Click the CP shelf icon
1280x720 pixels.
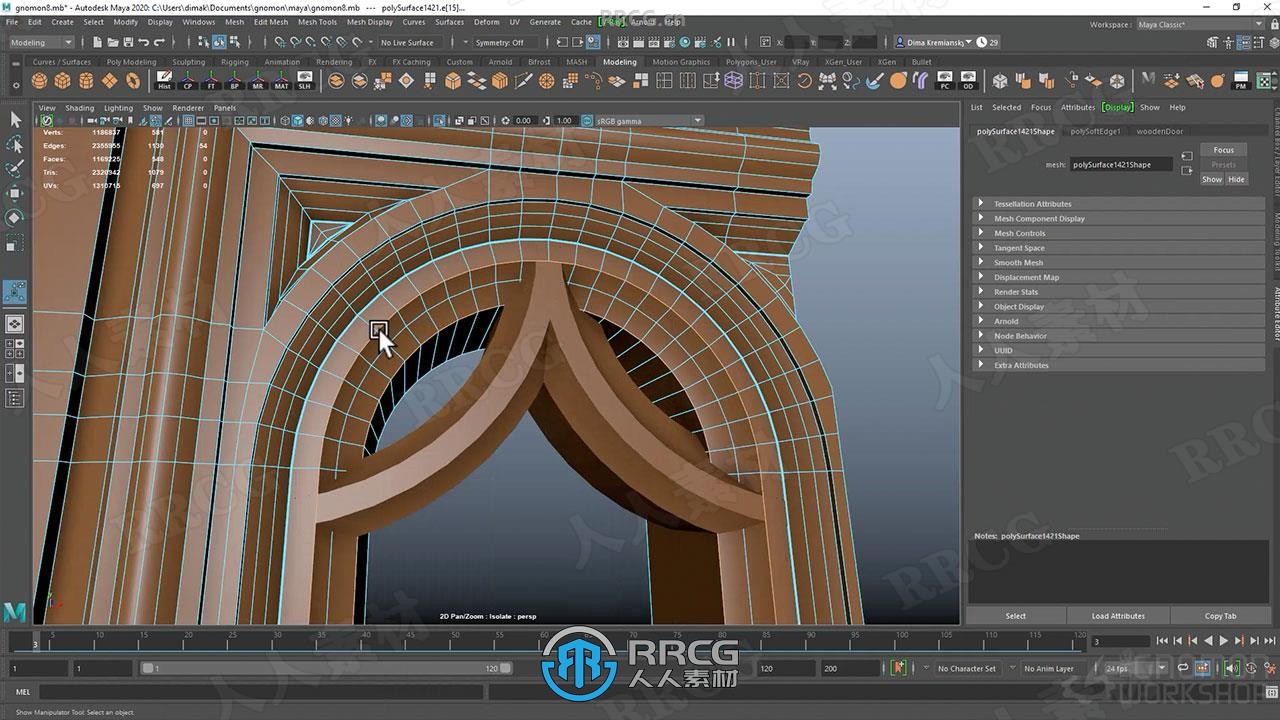[188, 81]
